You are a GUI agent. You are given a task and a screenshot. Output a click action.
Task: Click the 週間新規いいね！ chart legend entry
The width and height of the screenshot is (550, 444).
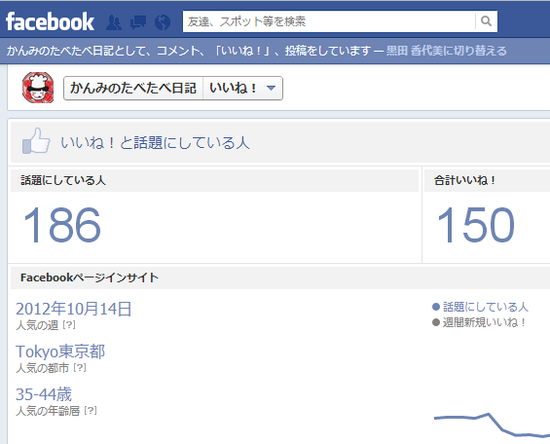[x=479, y=322]
